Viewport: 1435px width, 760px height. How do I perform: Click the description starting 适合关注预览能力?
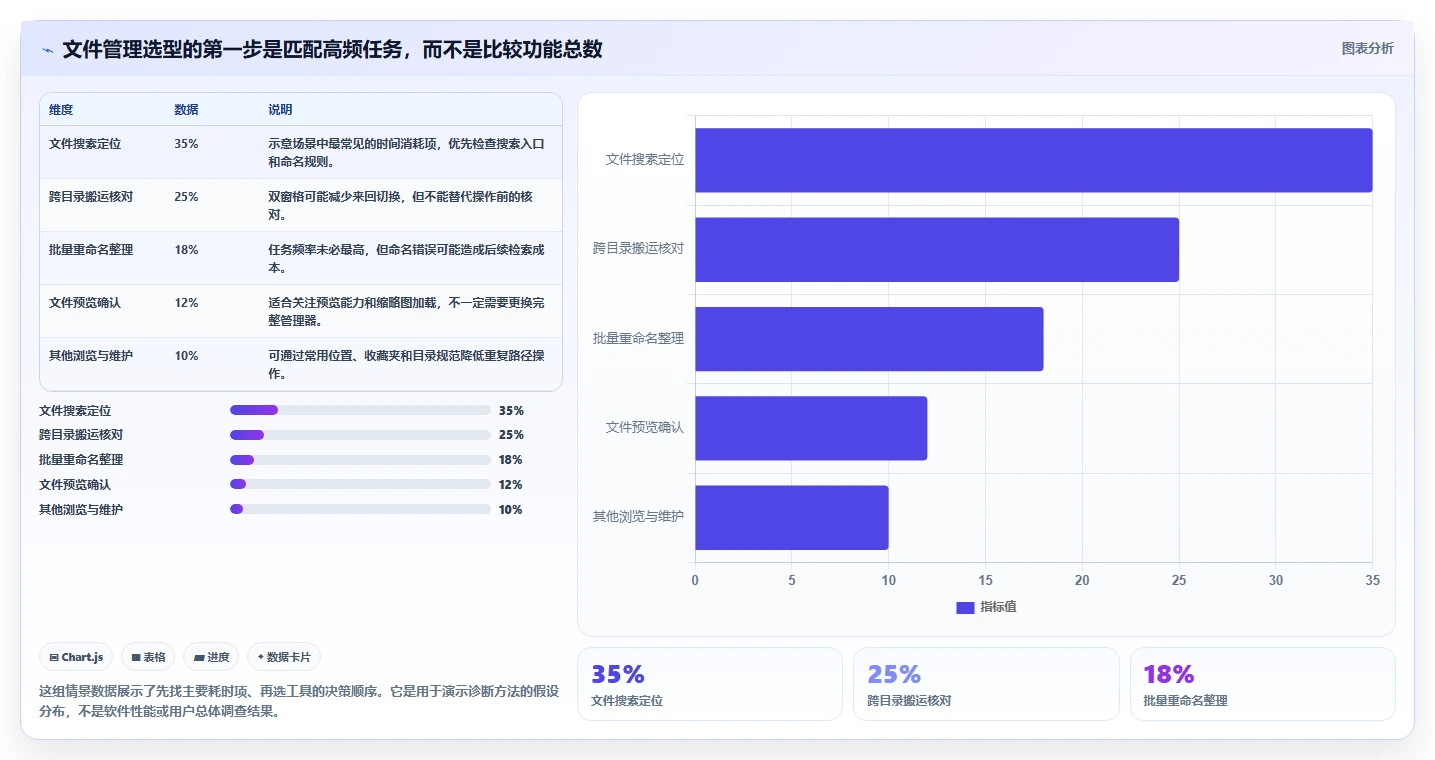[x=407, y=312]
